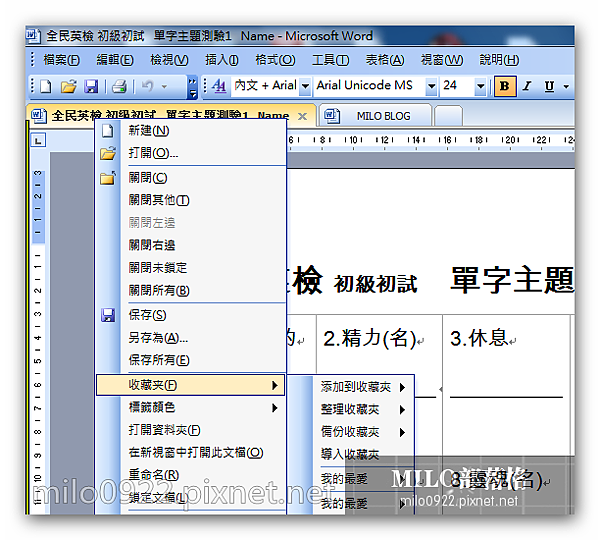Select 另存為(A)... menu entry
Screen dimensions: 600x540
[191, 338]
